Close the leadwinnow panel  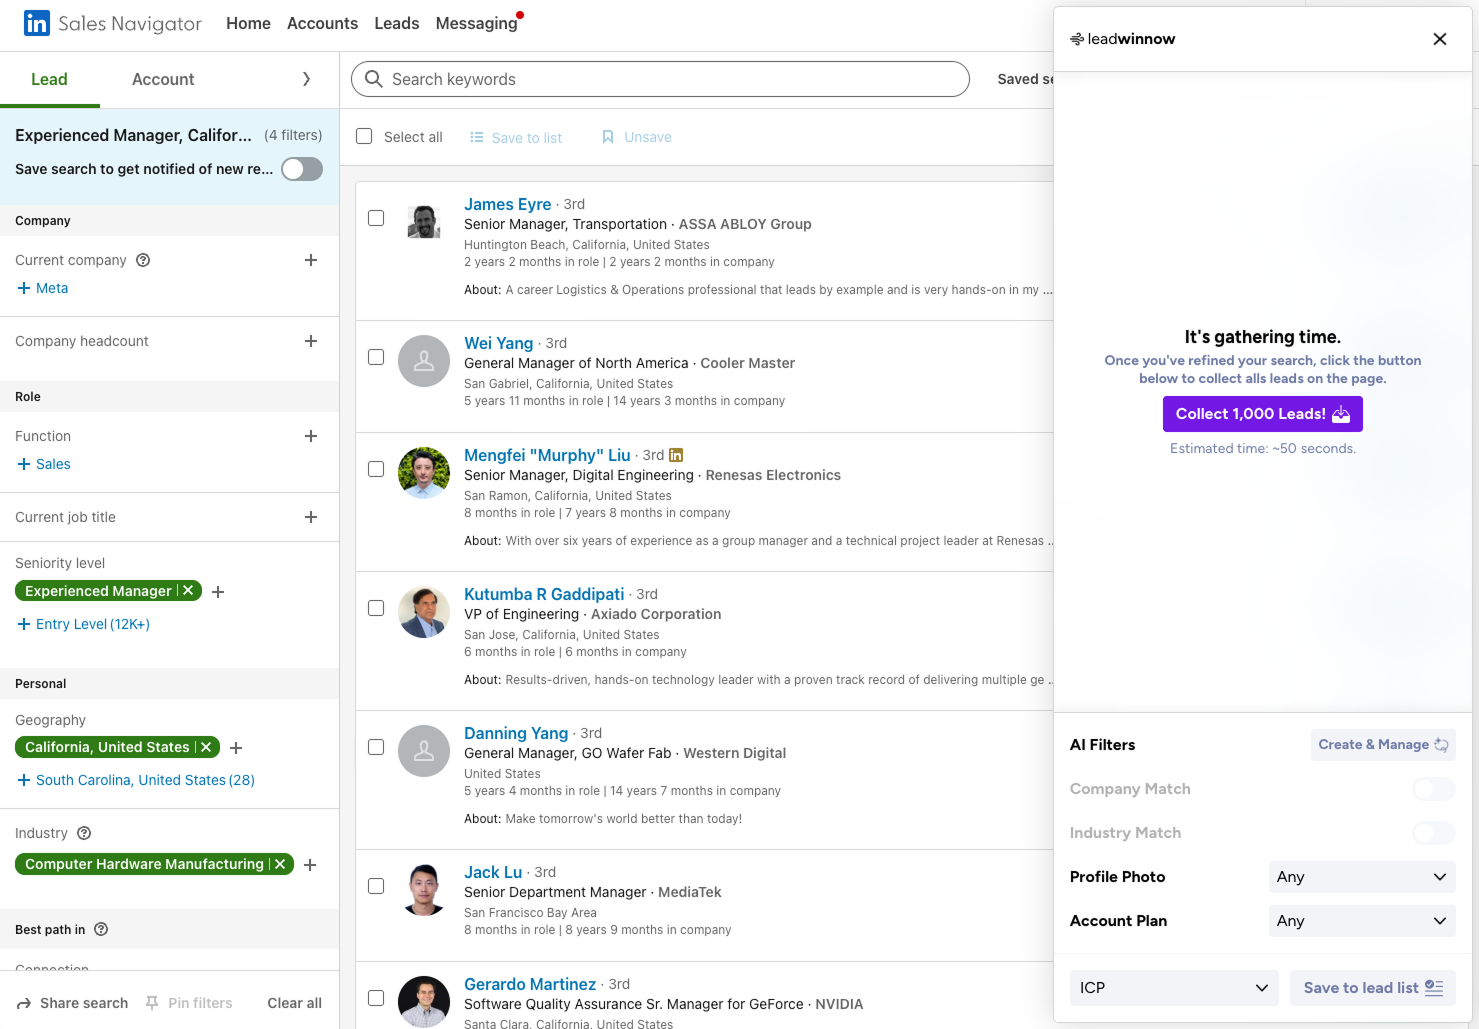point(1439,39)
